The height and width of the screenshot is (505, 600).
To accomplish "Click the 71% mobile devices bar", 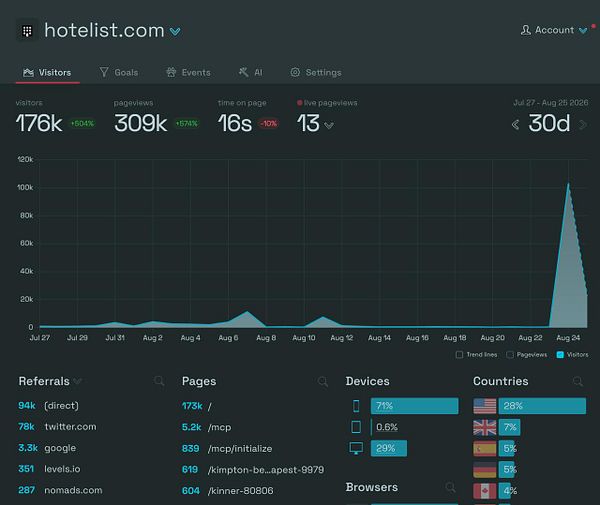I will coord(414,406).
